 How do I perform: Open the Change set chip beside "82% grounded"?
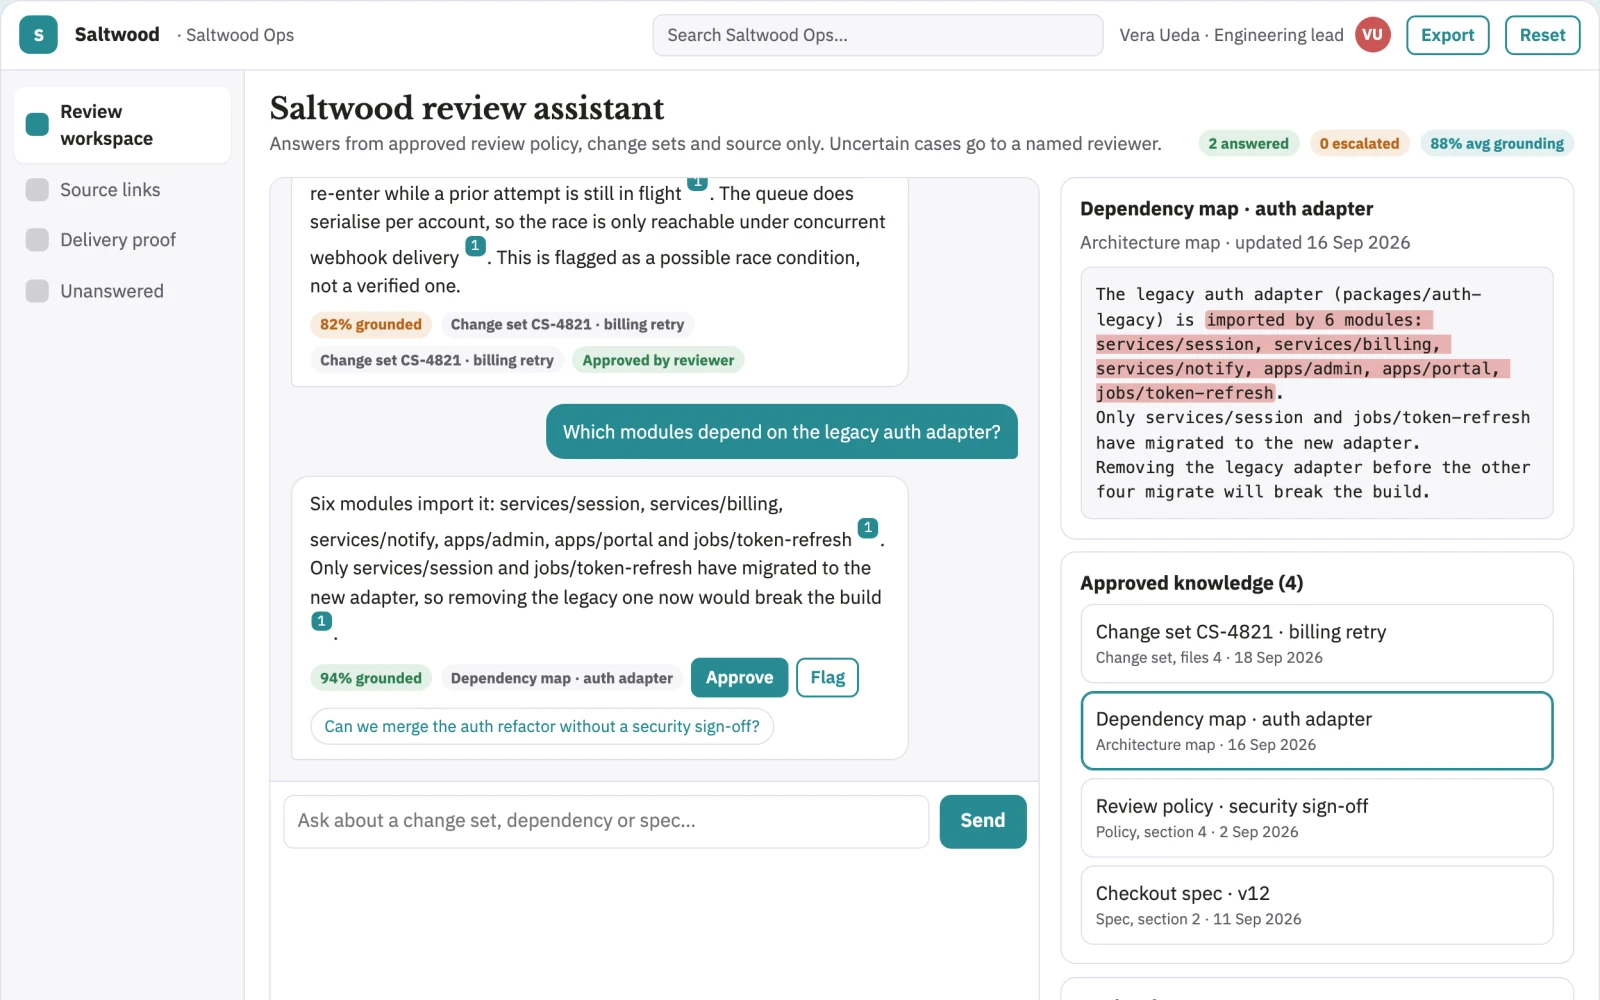coord(567,325)
